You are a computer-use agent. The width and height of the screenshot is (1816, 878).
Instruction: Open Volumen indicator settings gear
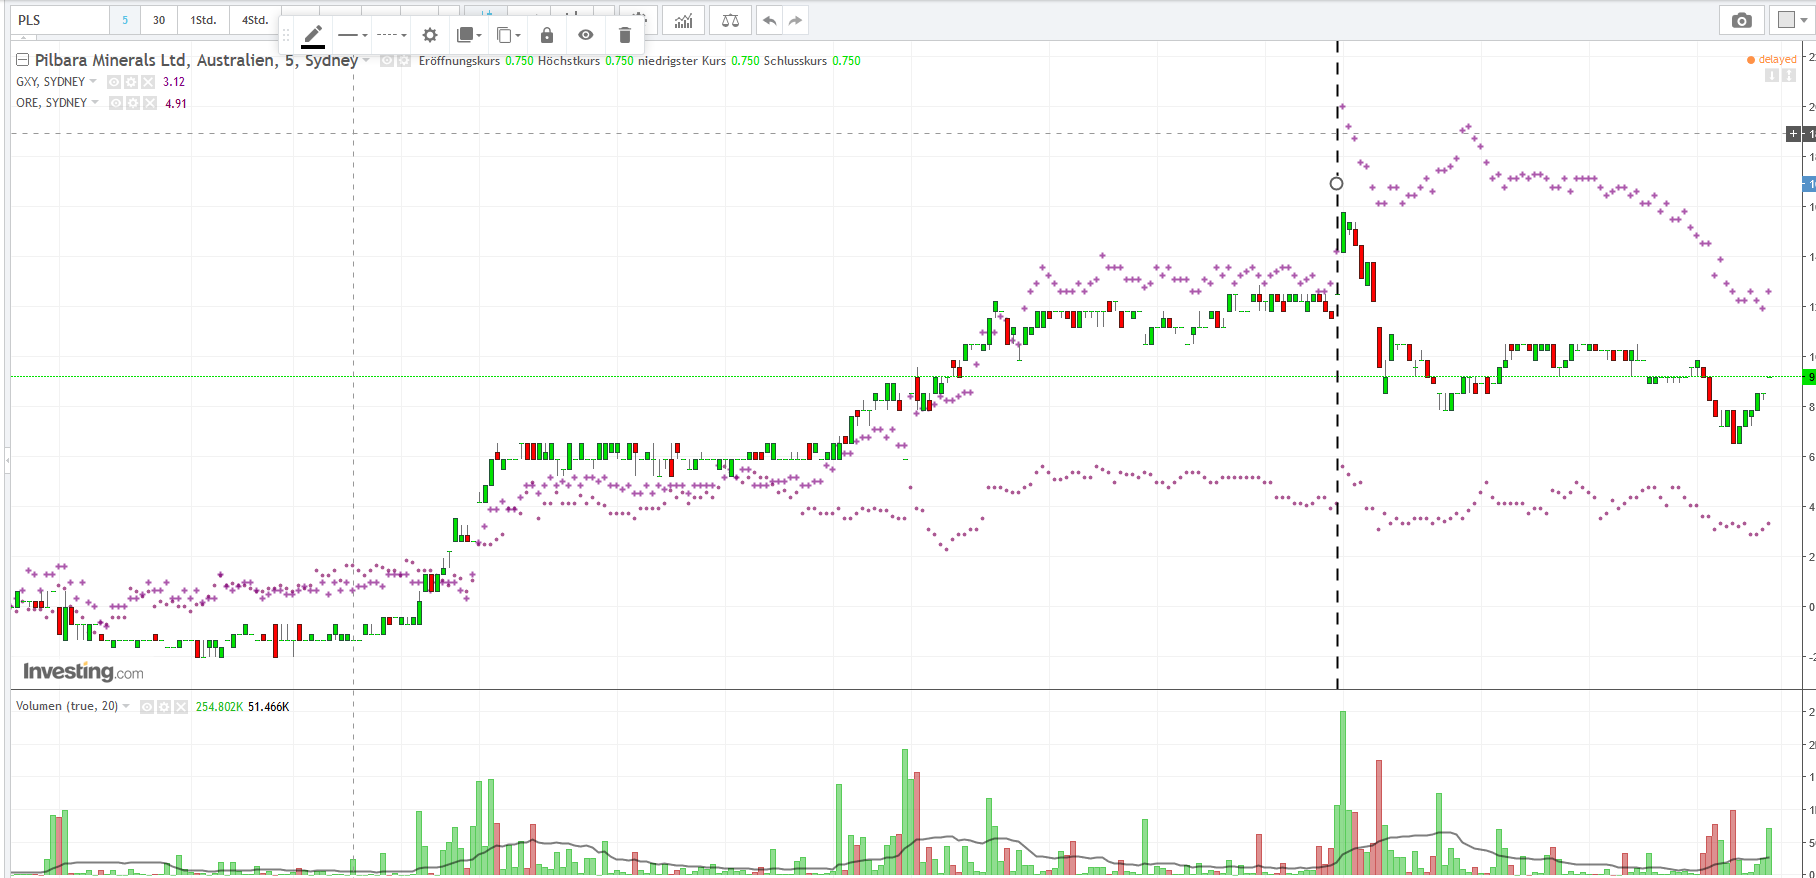[164, 707]
